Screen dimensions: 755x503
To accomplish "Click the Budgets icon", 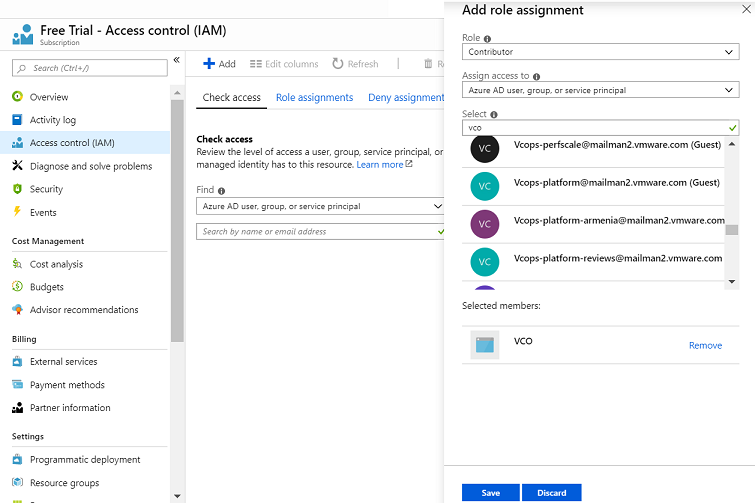I will (17, 287).
